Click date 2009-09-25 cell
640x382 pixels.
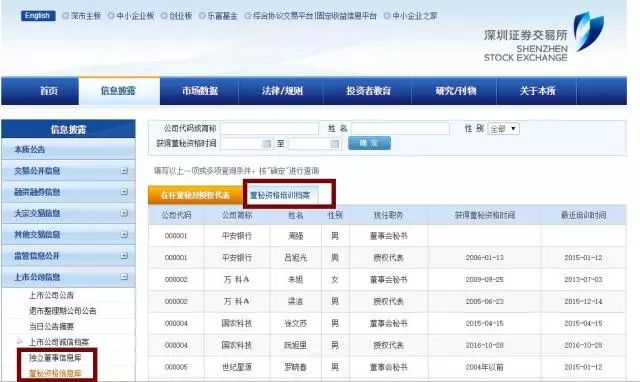(x=484, y=280)
